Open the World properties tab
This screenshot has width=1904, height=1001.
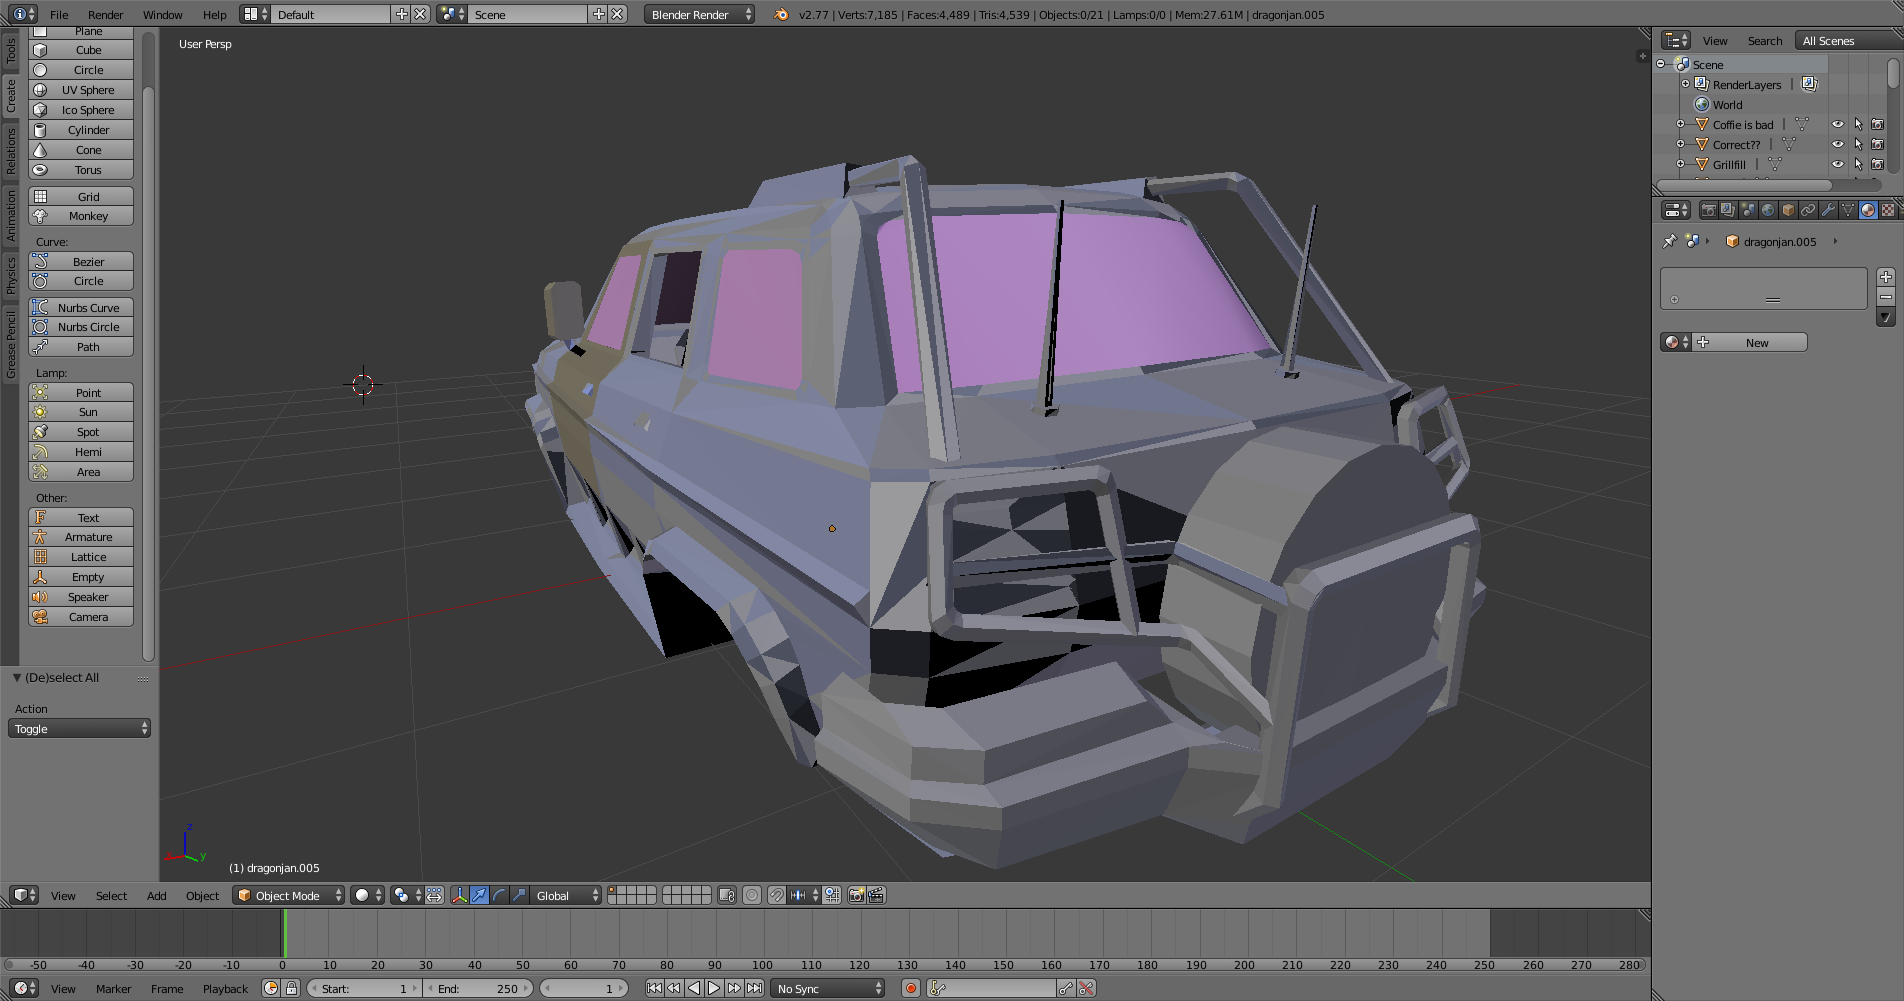1768,210
